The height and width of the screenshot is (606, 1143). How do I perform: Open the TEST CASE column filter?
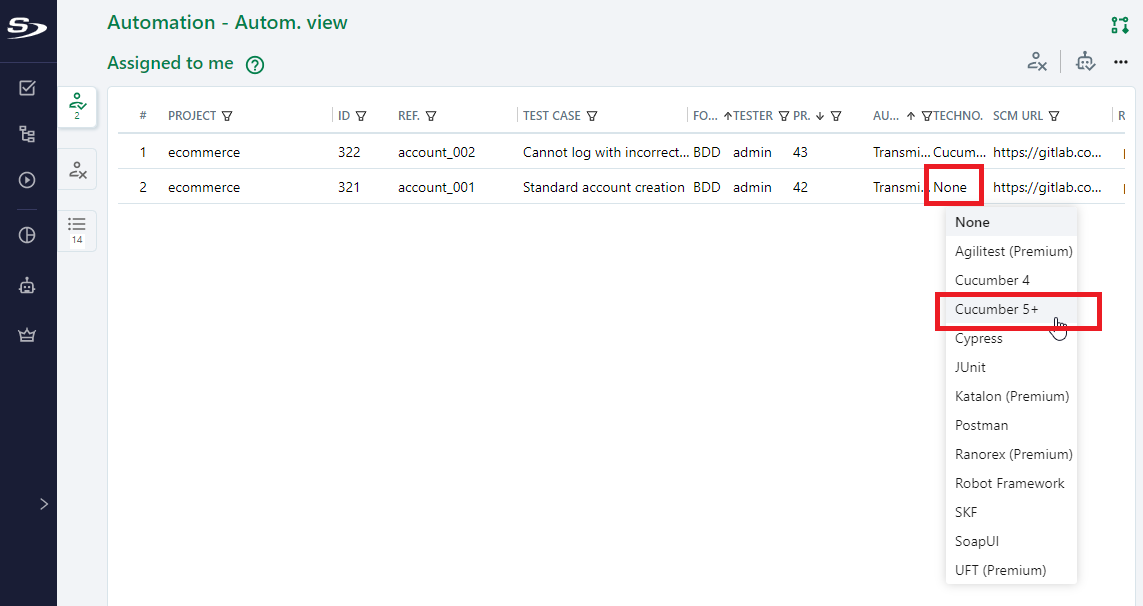click(594, 115)
